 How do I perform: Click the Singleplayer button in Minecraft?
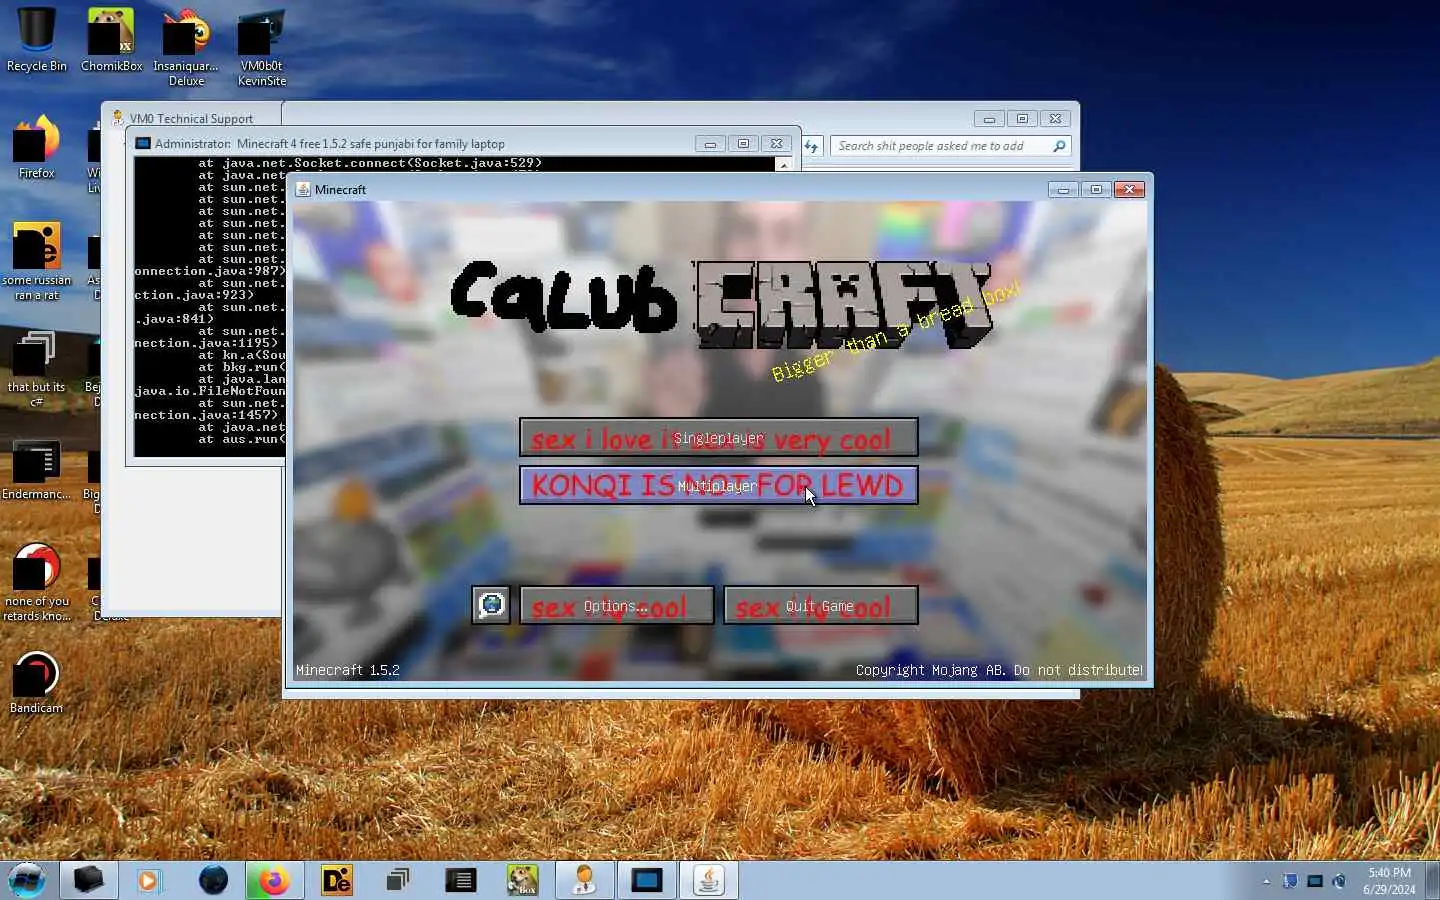718,437
